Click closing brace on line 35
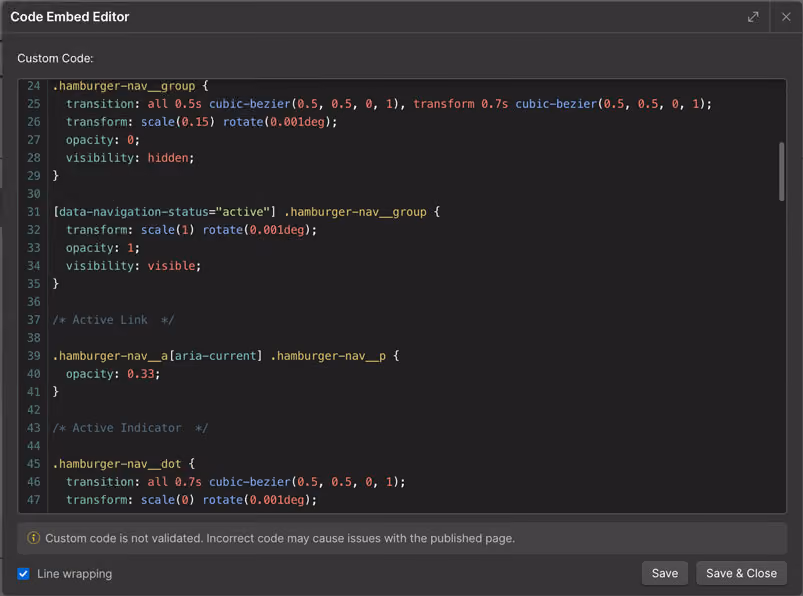Image resolution: width=803 pixels, height=596 pixels. (x=56, y=284)
